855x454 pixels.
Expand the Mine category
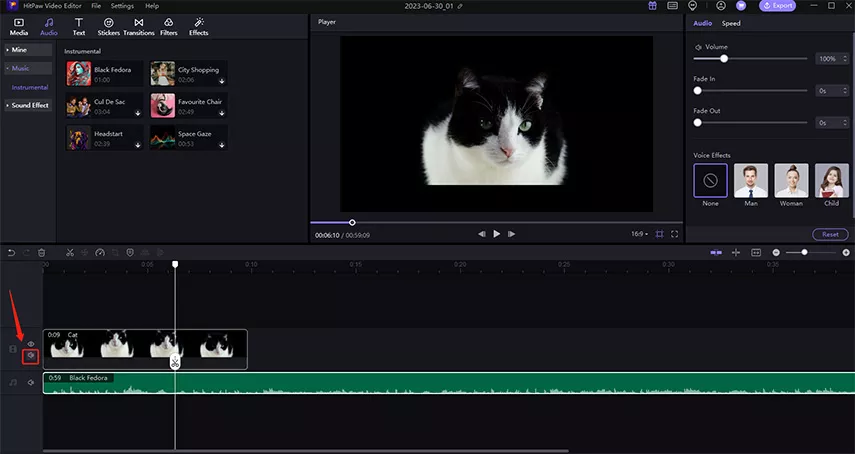click(x=19, y=49)
